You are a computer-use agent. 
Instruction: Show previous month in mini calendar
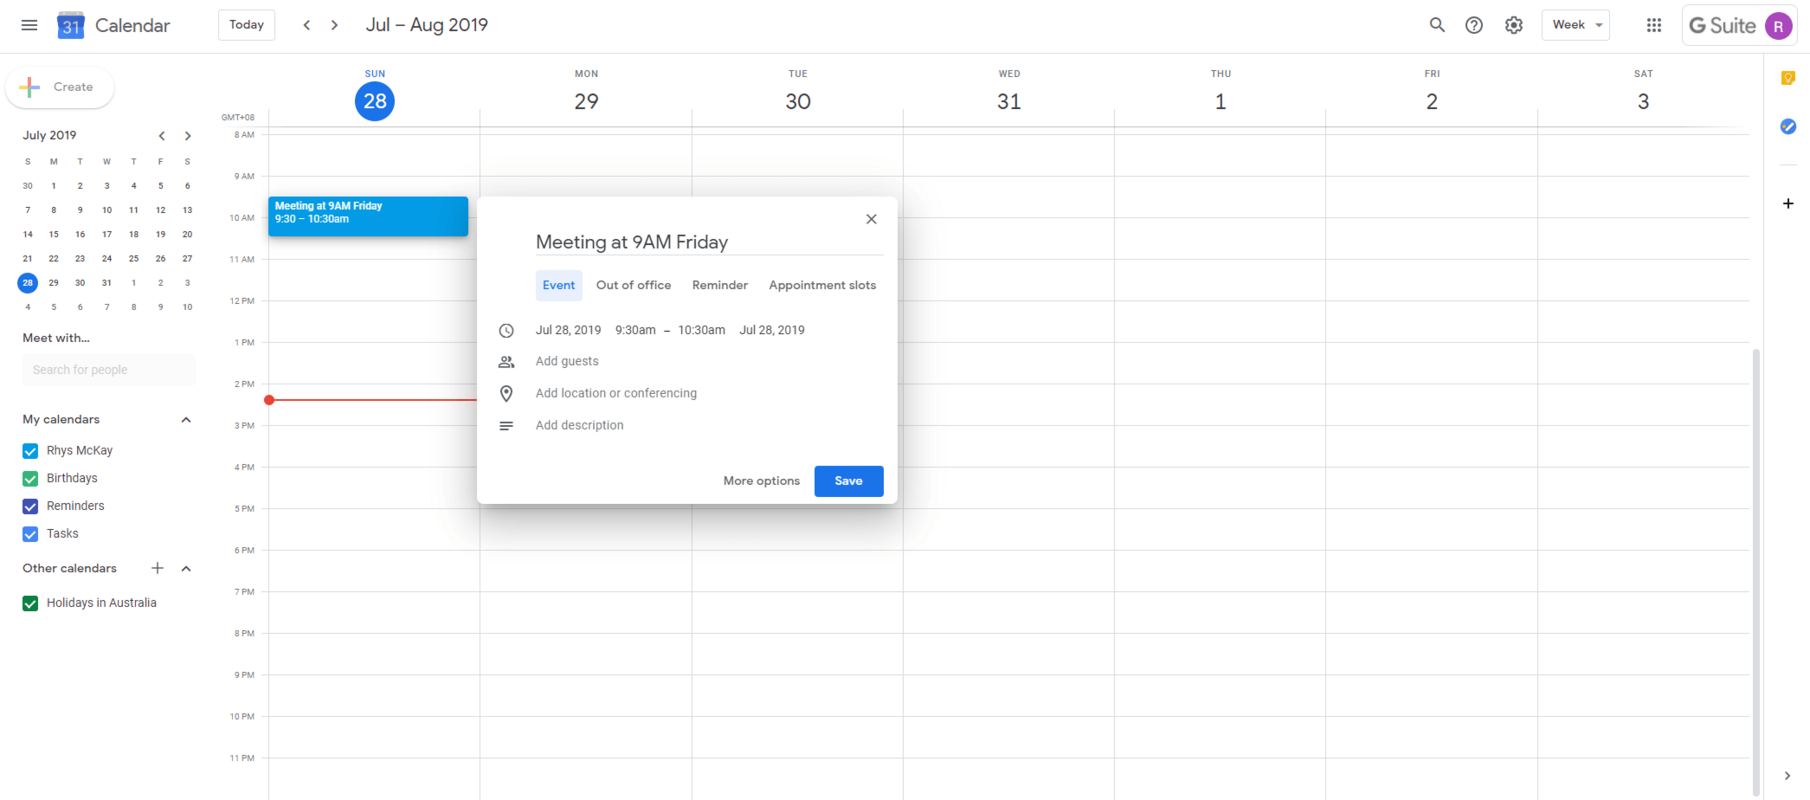click(x=162, y=136)
